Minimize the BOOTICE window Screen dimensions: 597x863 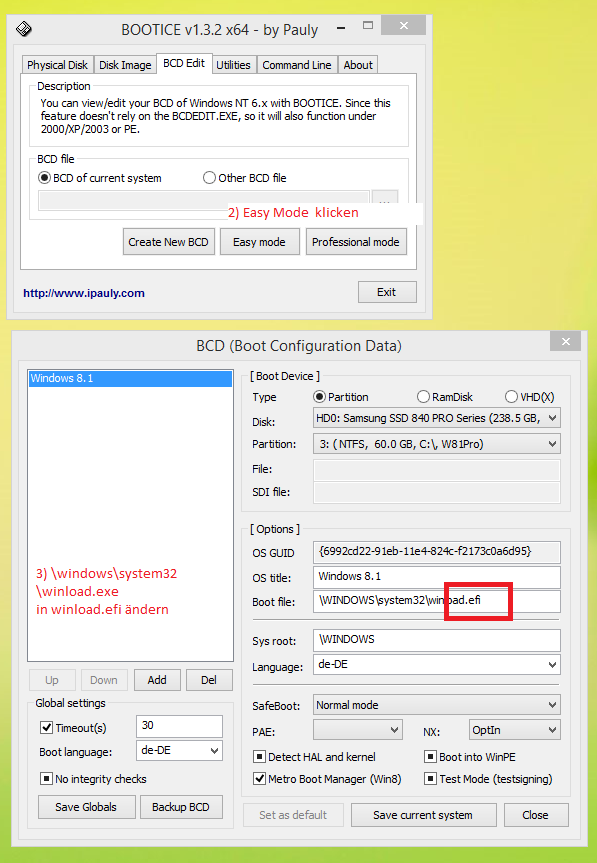pos(341,28)
